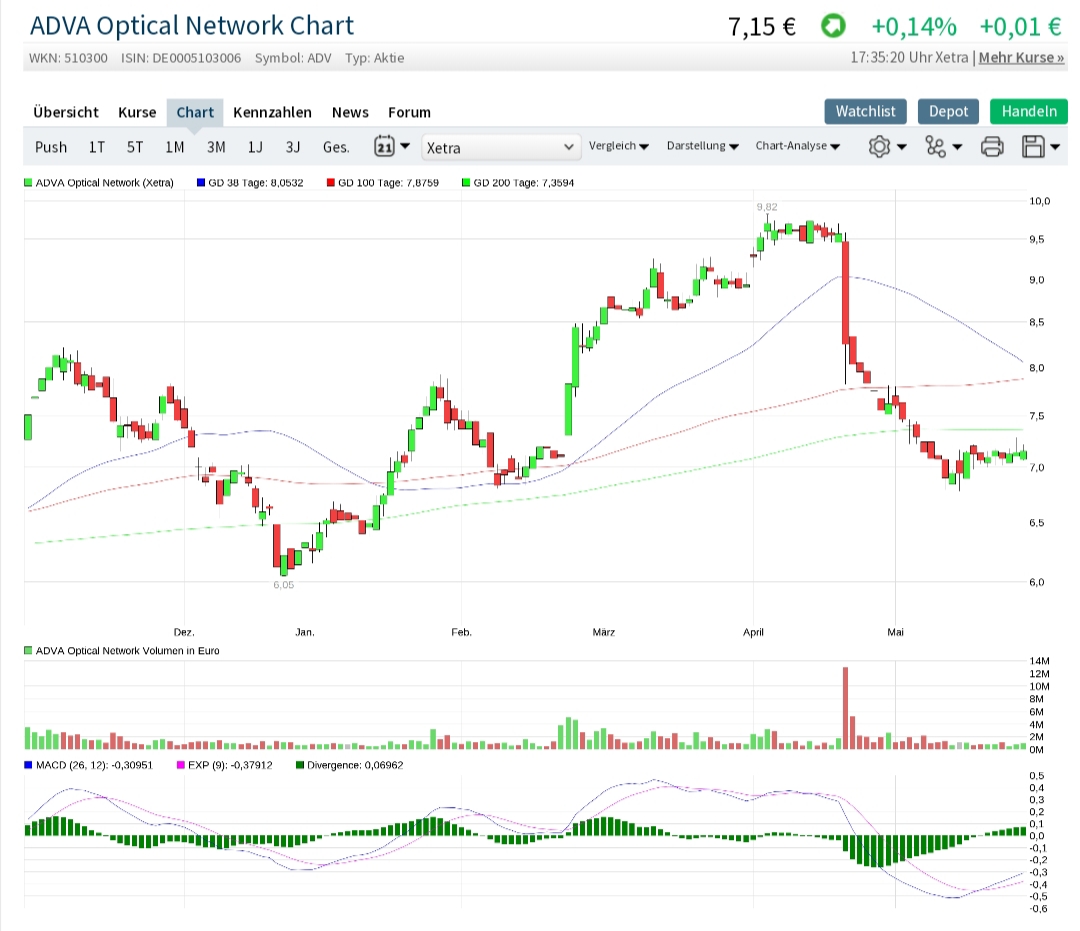Click the tall April volume spike bar
The image size is (1080, 931).
click(845, 708)
